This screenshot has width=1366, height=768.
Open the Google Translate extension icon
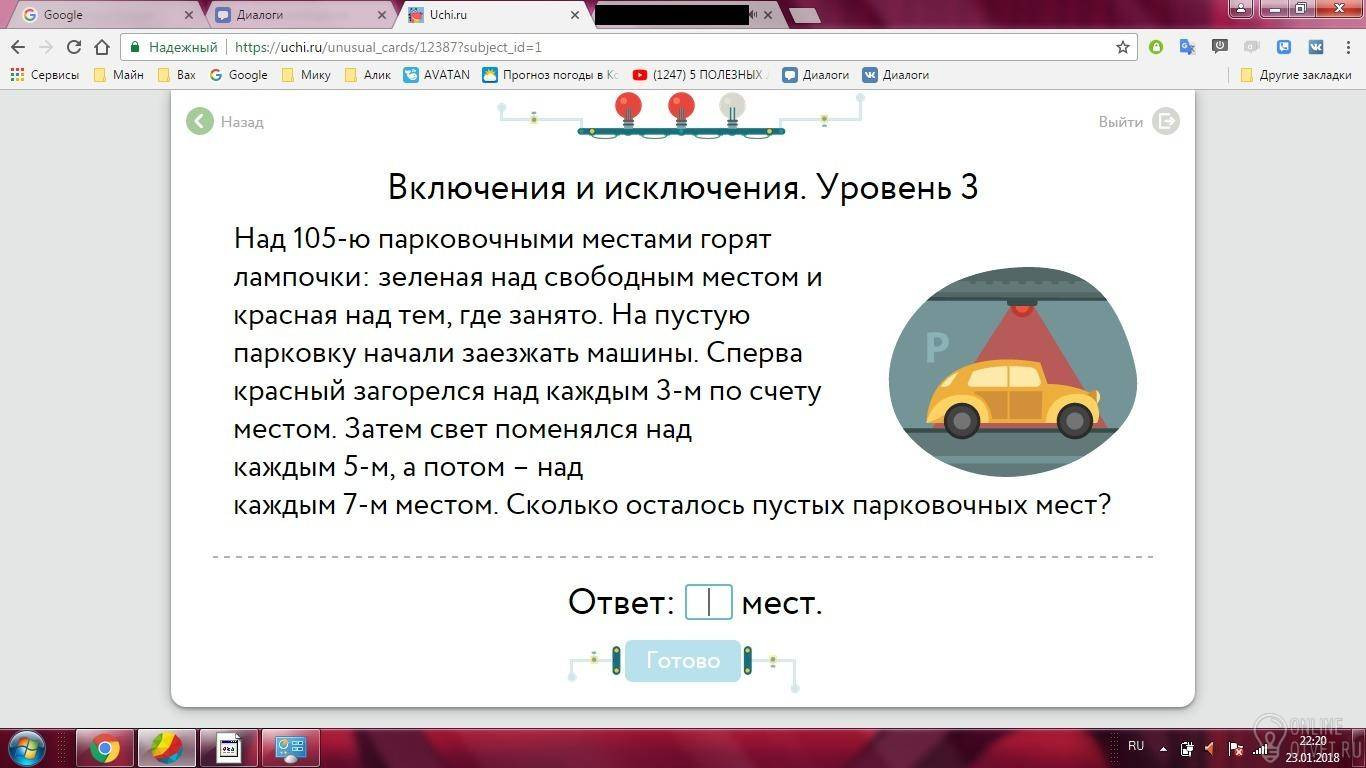tap(1187, 47)
